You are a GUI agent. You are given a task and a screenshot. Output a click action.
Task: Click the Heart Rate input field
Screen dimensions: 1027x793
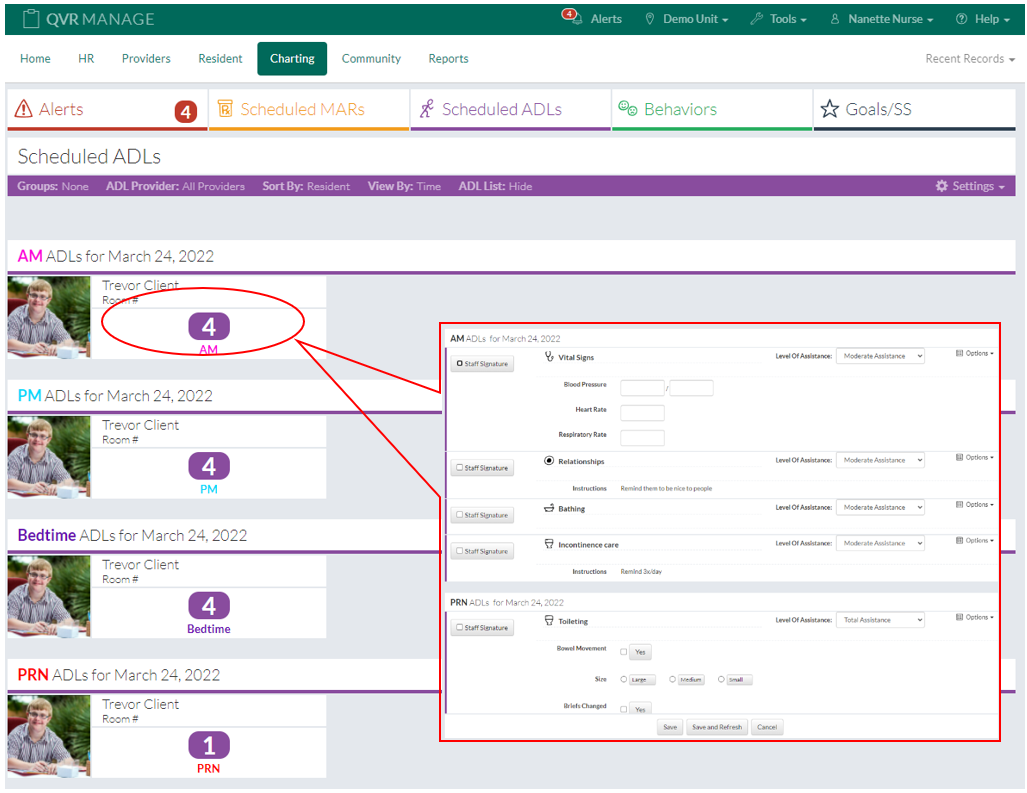tap(642, 413)
